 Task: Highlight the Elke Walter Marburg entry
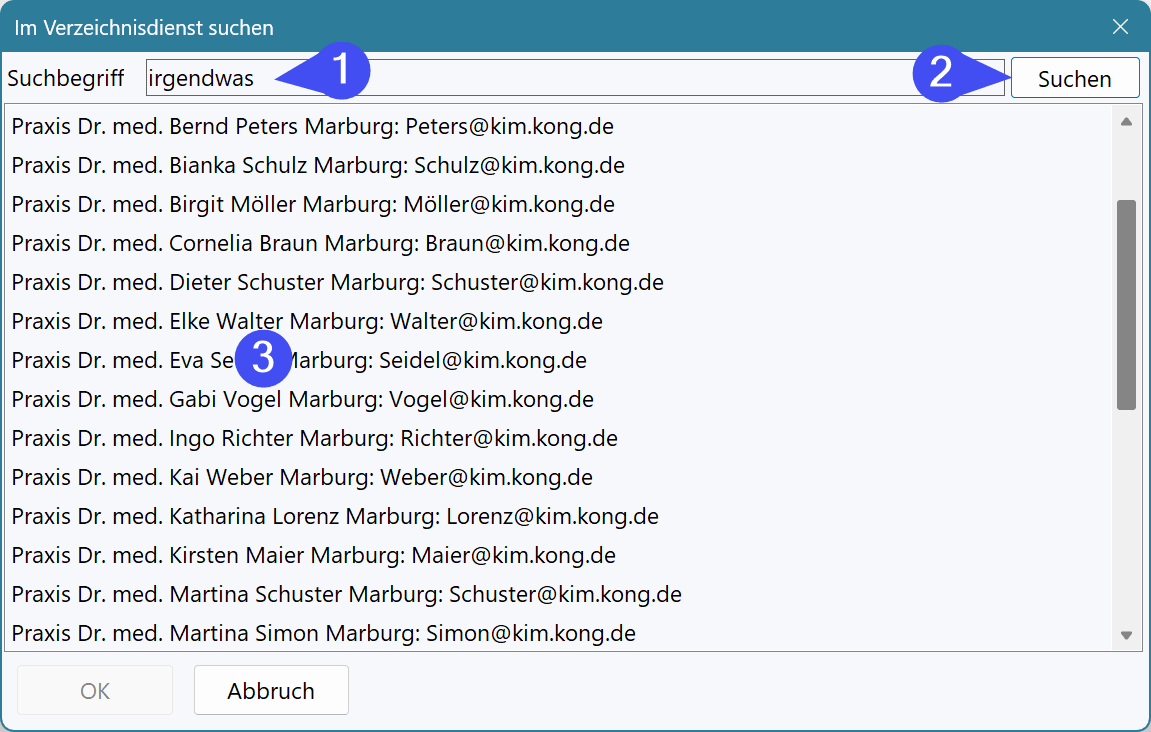(x=307, y=322)
